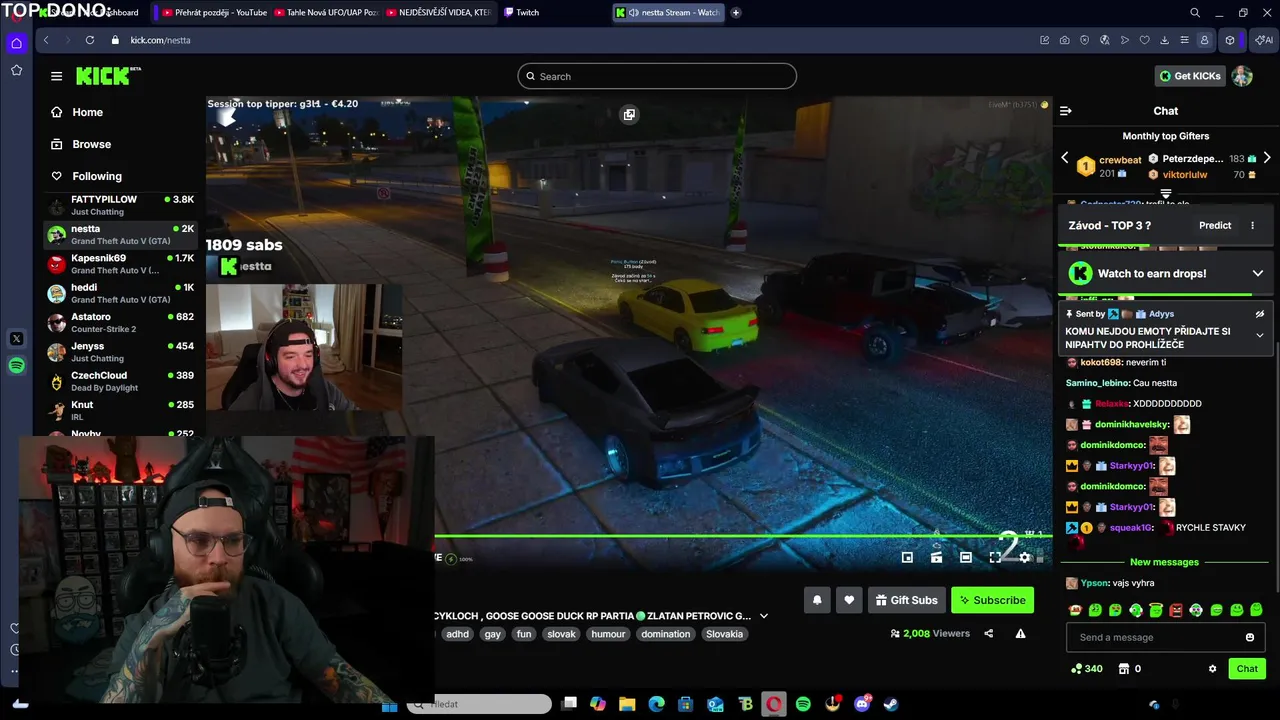The height and width of the screenshot is (720, 1280).
Task: Open the prediction's three-dot options menu
Action: pyautogui.click(x=1252, y=225)
